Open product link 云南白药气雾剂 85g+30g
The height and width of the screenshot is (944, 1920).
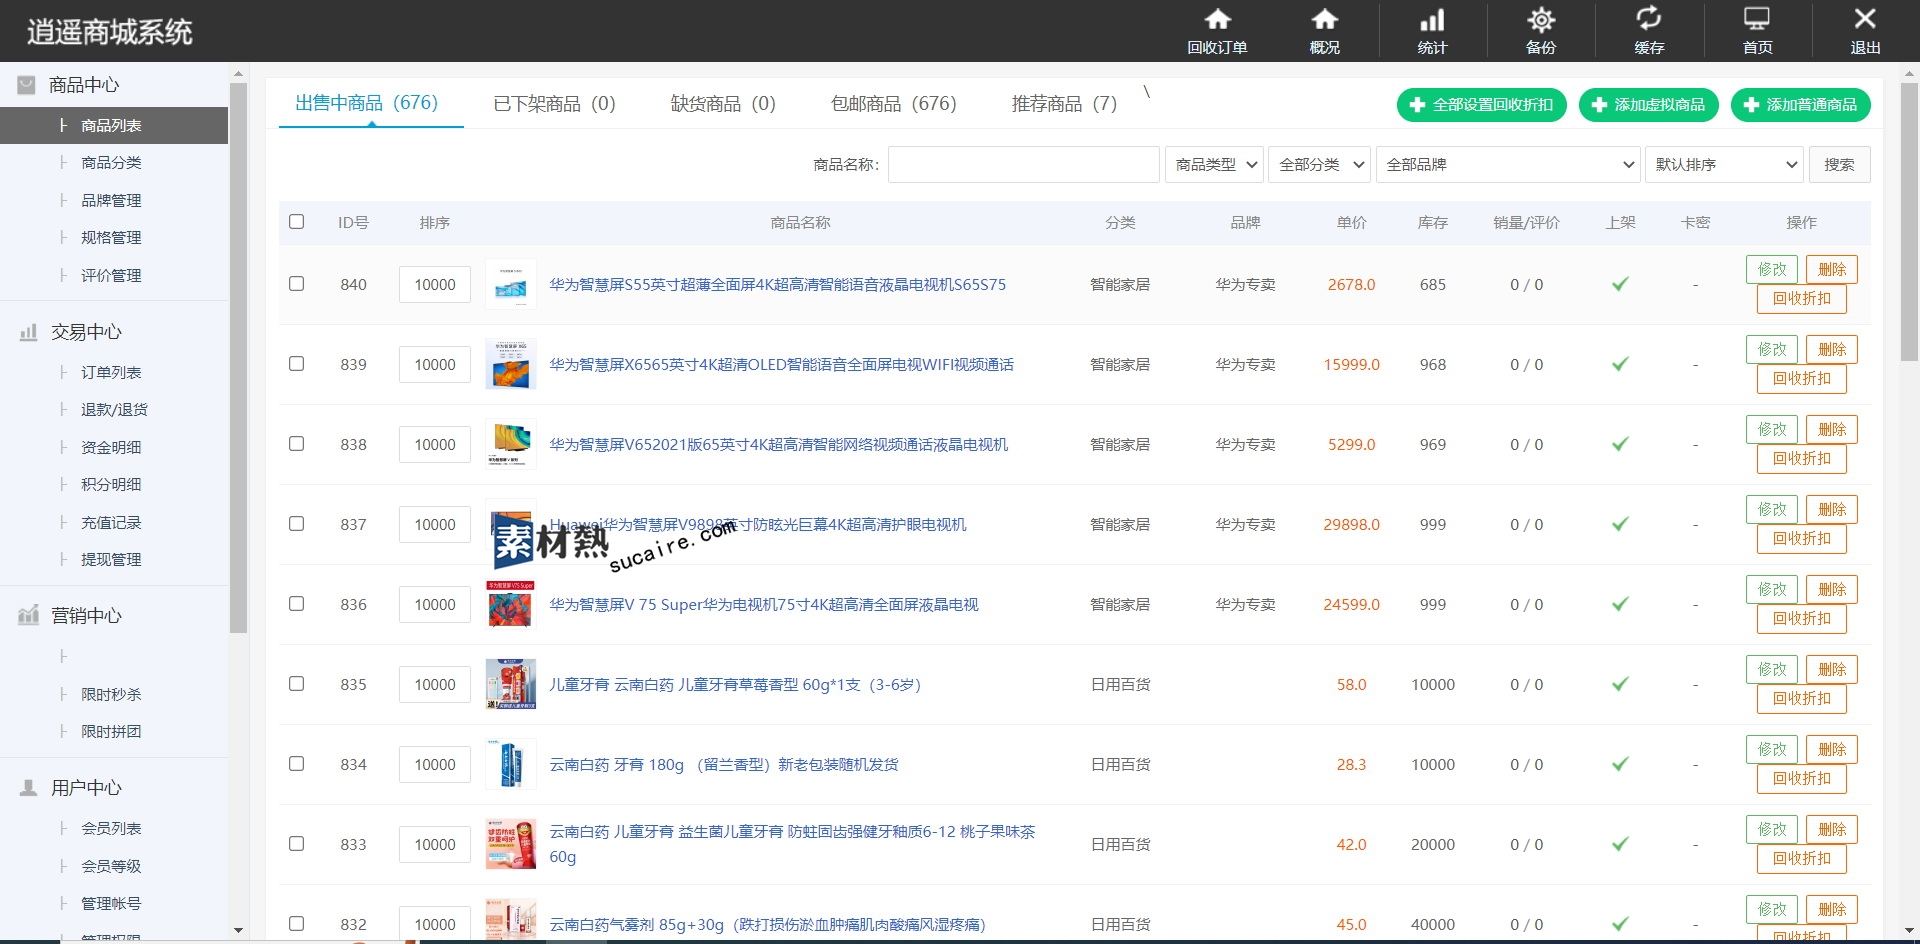tap(767, 925)
